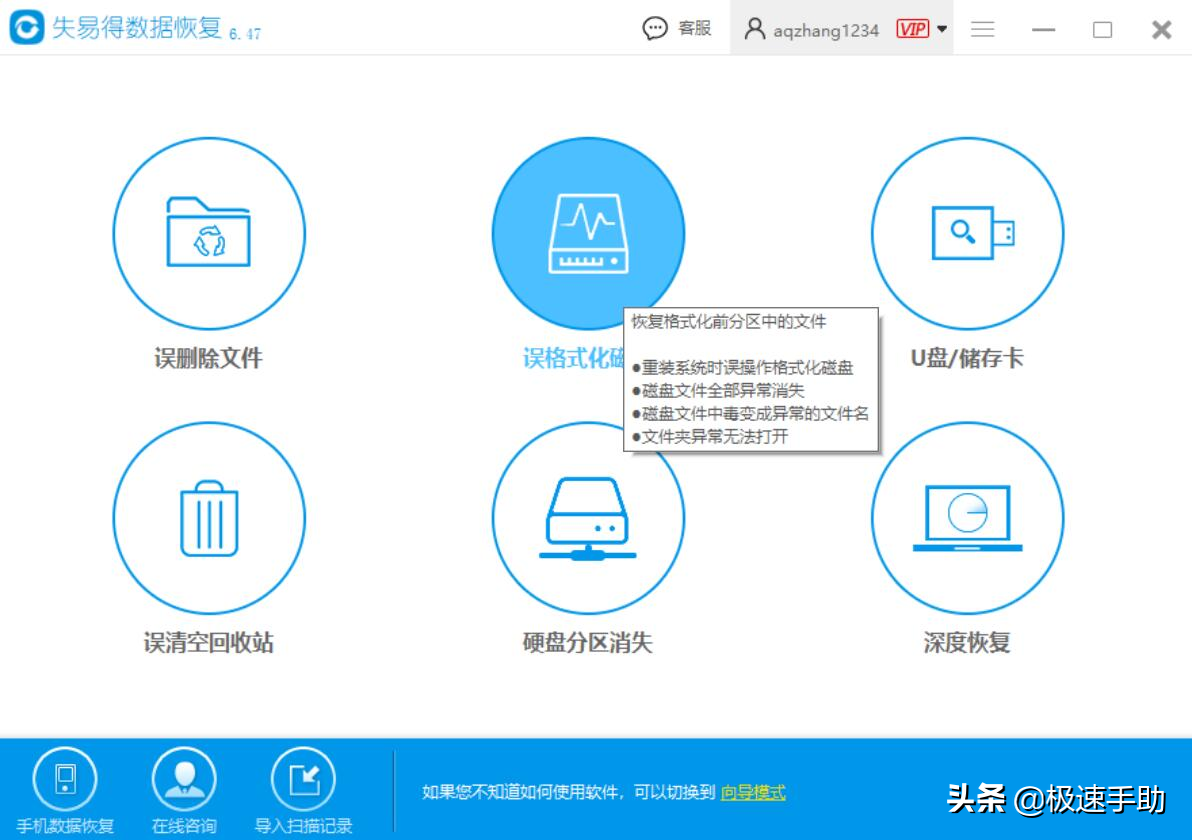This screenshot has width=1192, height=840.
Task: Expand the VIP membership dropdown
Action: pyautogui.click(x=943, y=28)
